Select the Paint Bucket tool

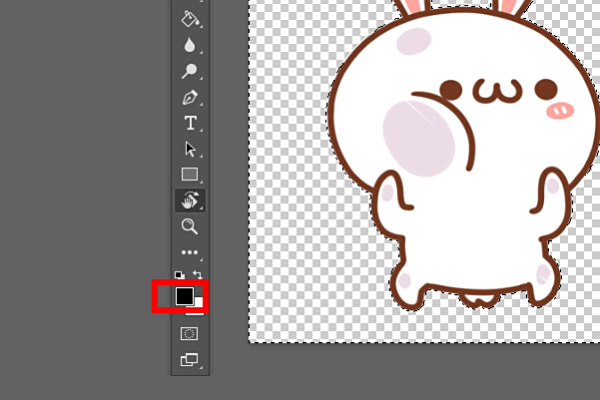[190, 19]
